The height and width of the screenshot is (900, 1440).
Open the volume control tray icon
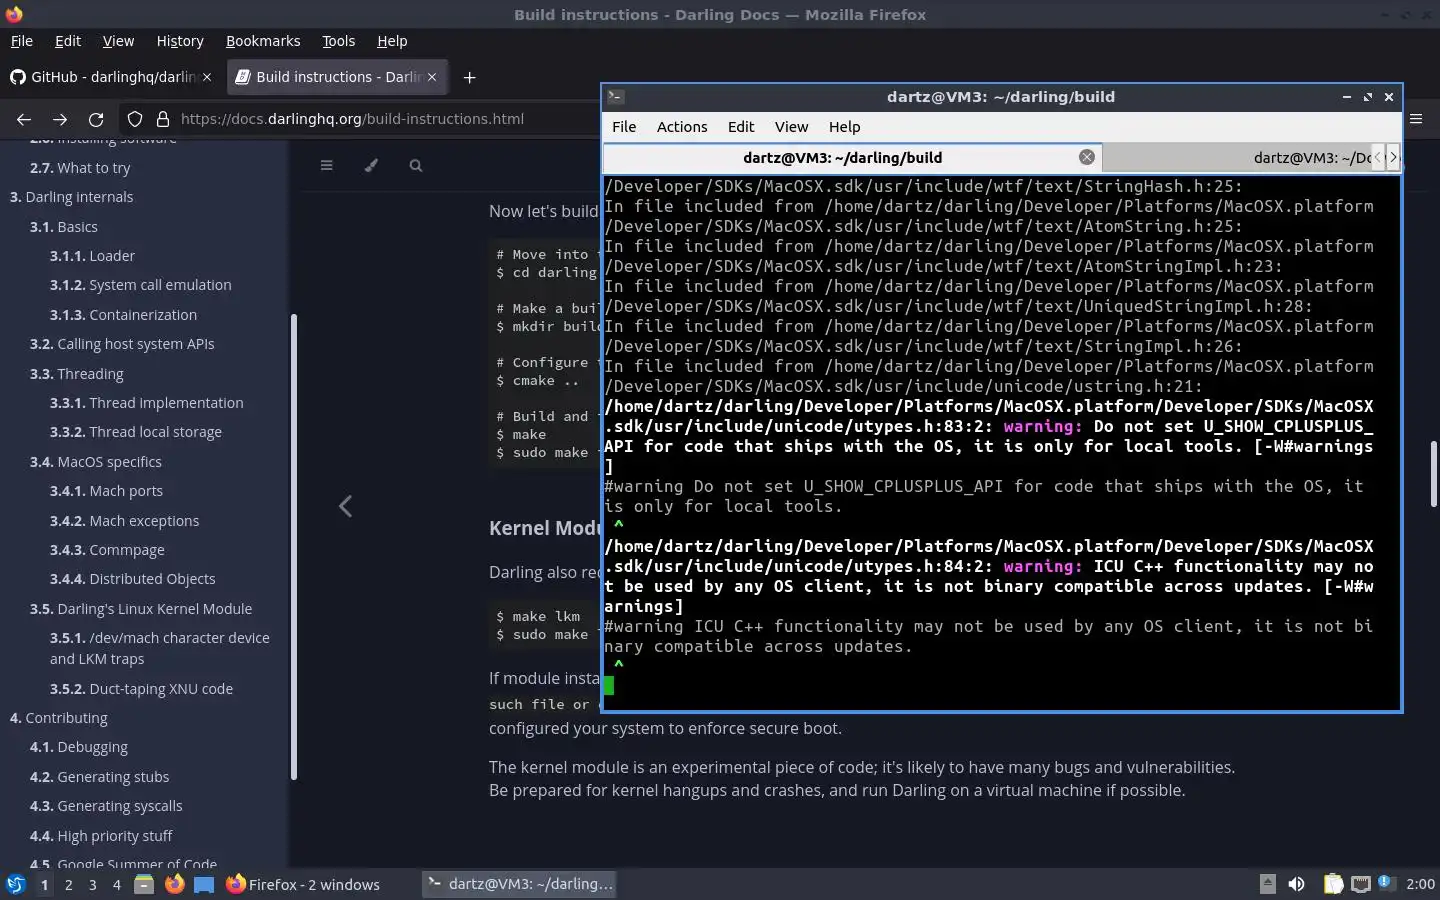(x=1296, y=884)
